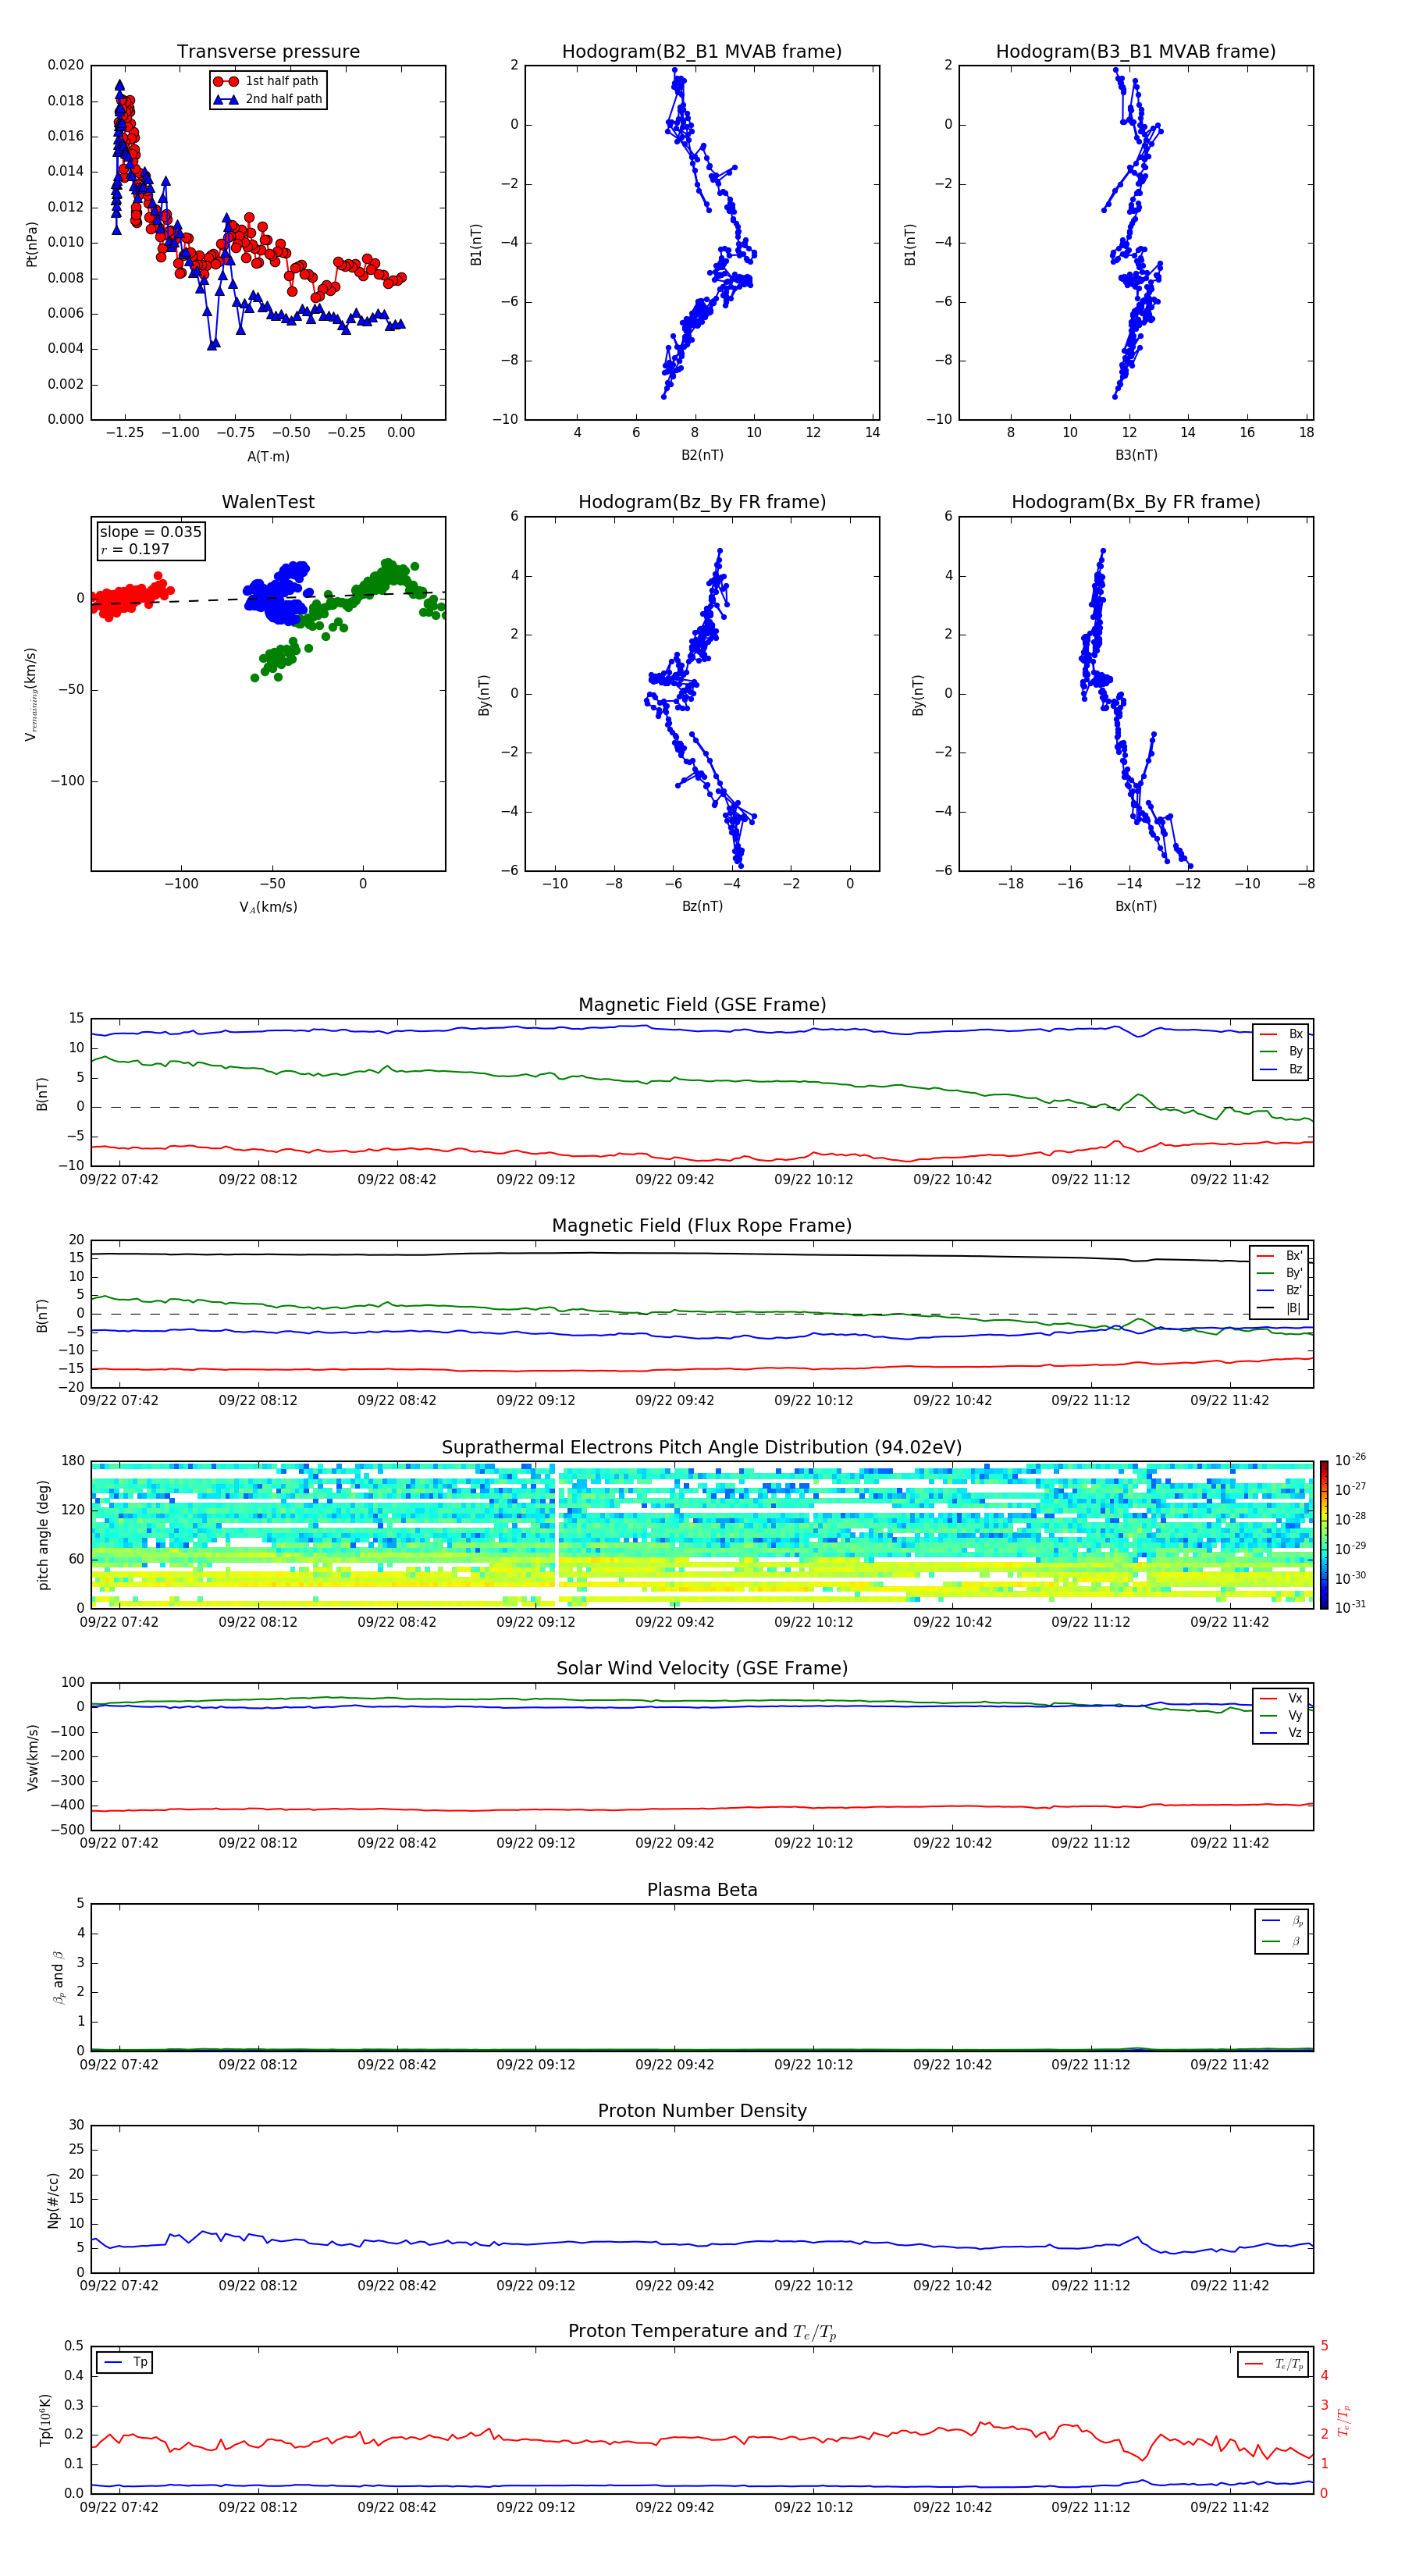Click the "WalenTest" plot title
The height and width of the screenshot is (2576, 1405).
pos(268,502)
